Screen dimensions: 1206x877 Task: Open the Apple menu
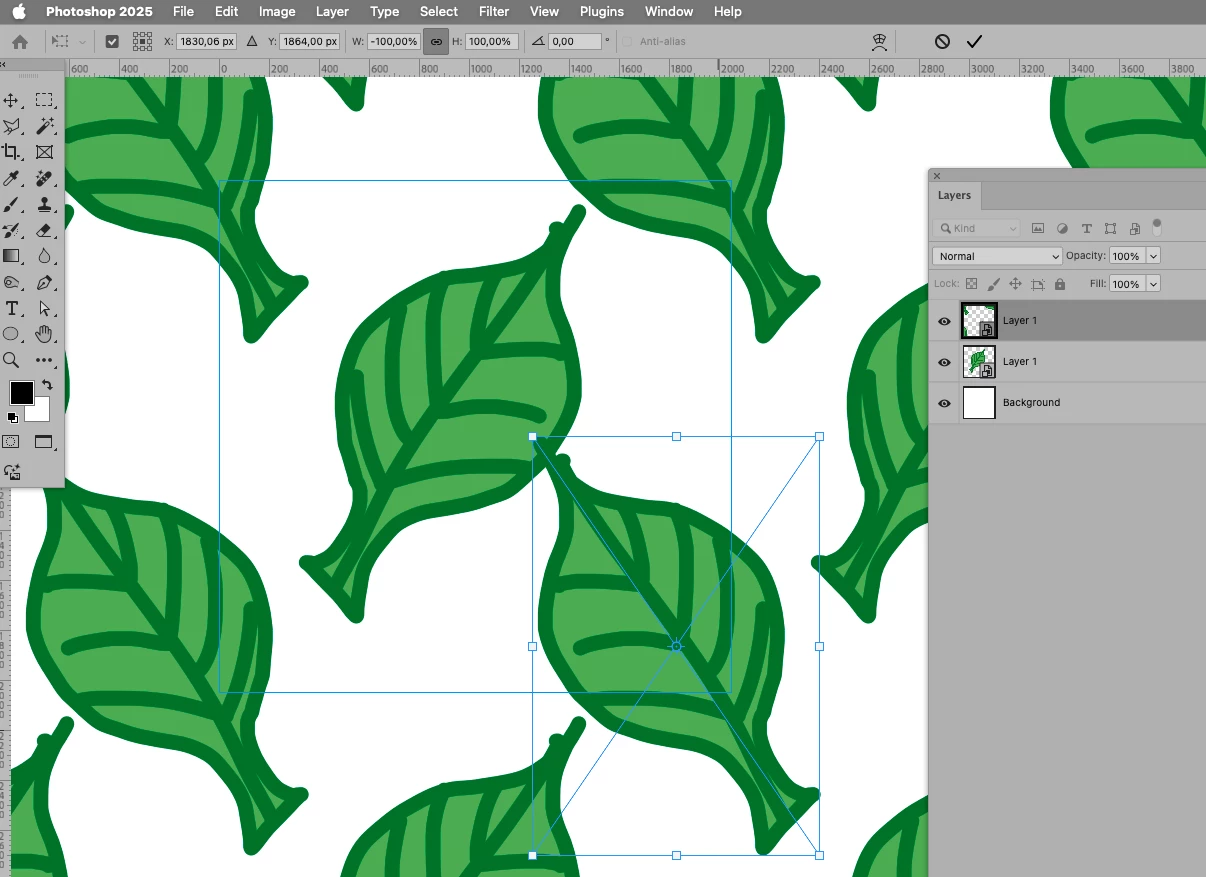click(19, 11)
